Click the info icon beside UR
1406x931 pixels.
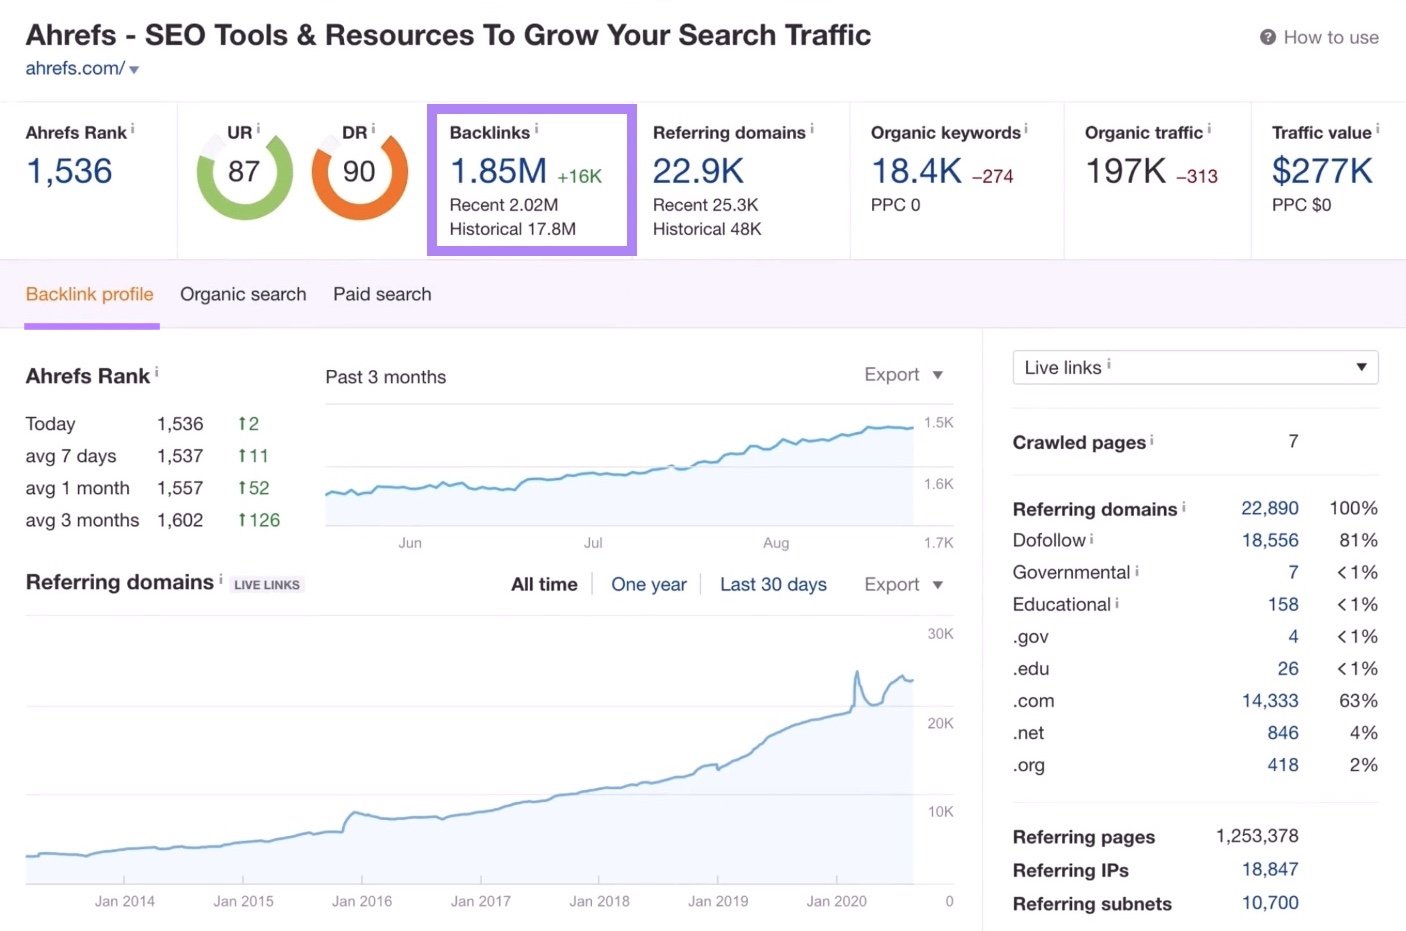[x=258, y=129]
